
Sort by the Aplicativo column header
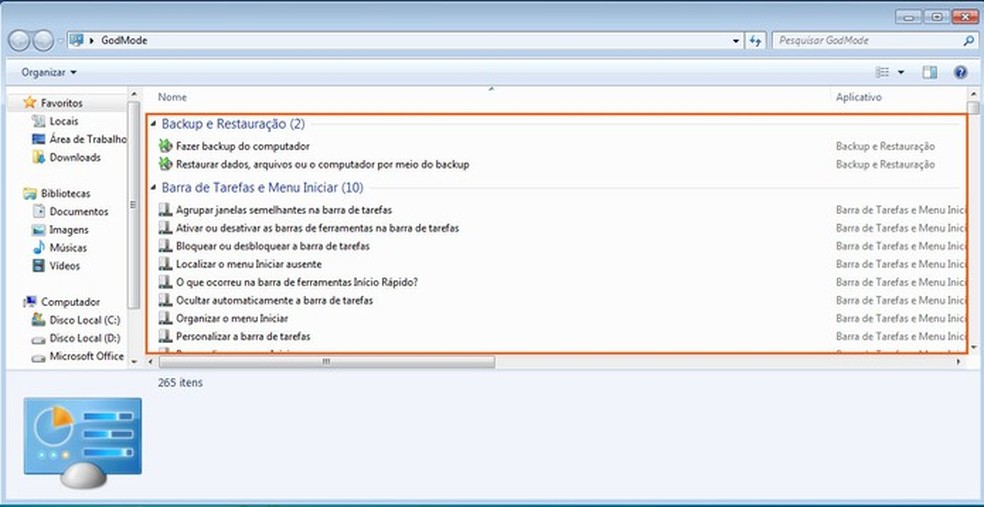coord(858,97)
